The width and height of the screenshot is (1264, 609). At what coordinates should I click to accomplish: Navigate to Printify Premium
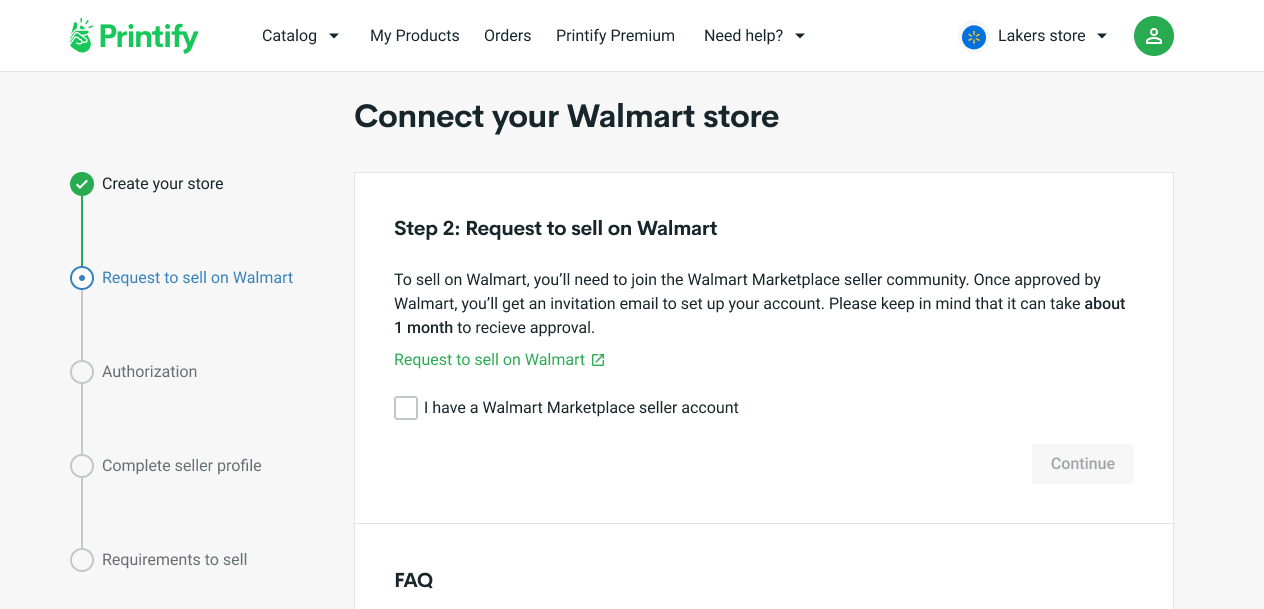click(x=615, y=35)
